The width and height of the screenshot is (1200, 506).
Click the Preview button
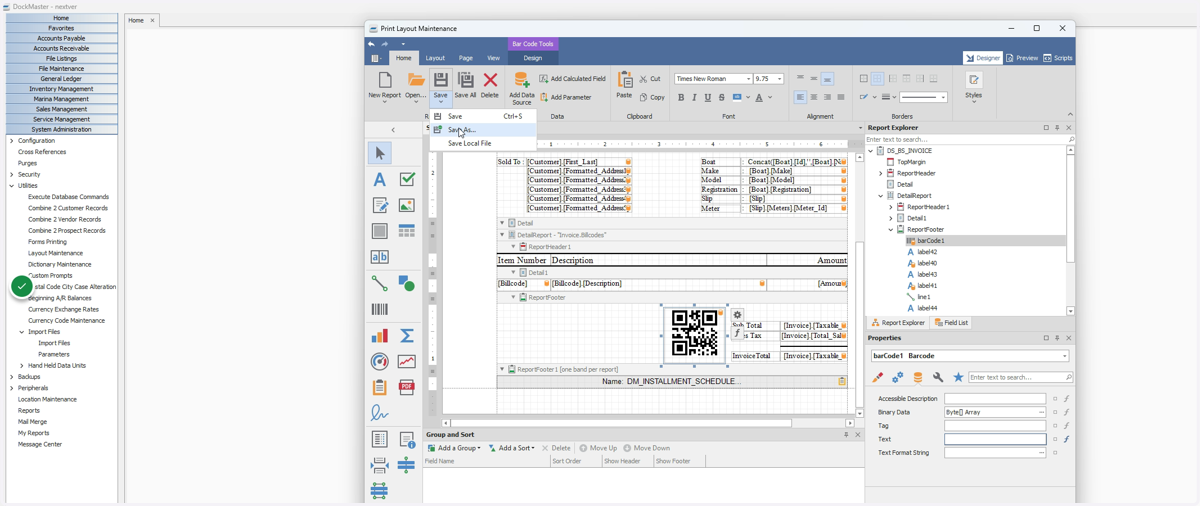1022,58
